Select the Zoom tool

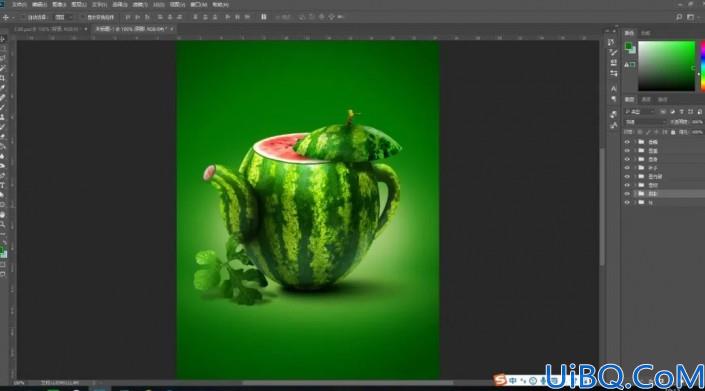coord(3,224)
